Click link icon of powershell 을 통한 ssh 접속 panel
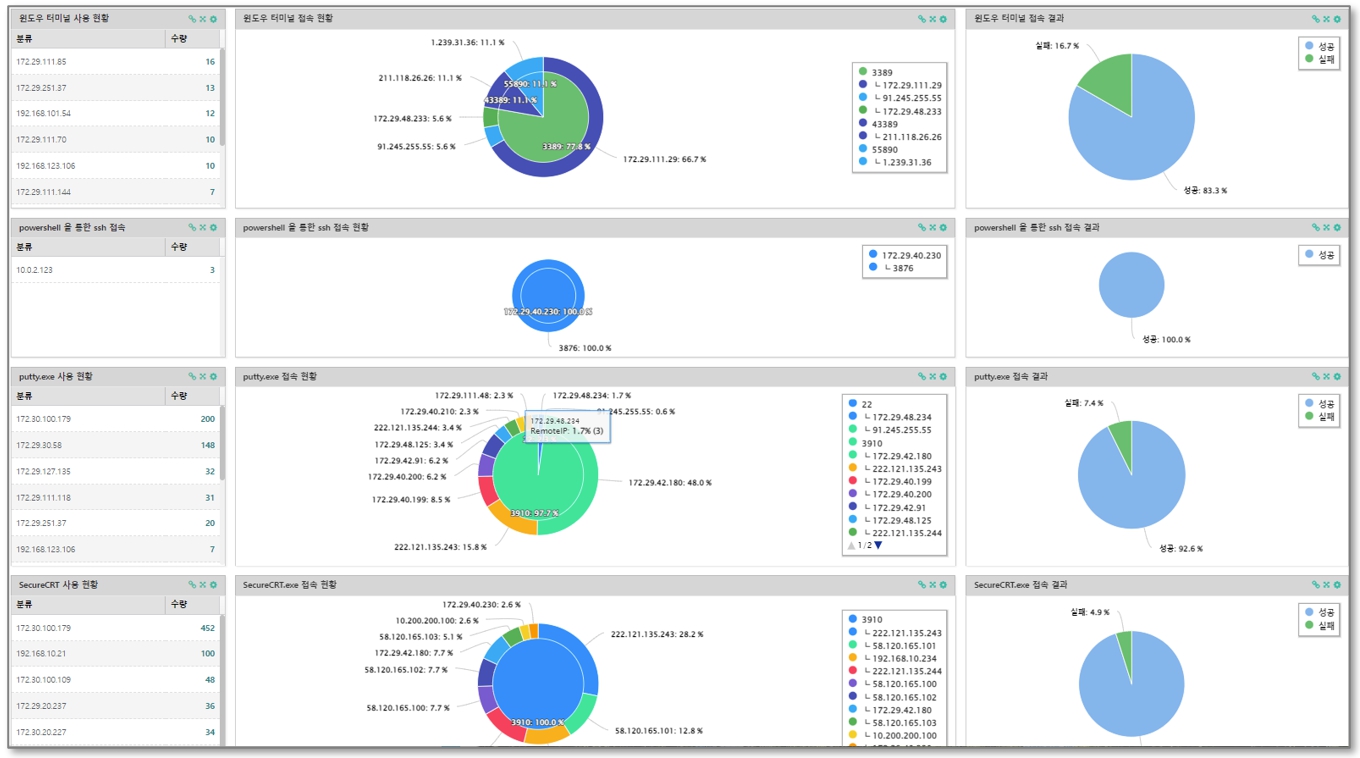Viewport: 1360px width, 758px height. click(193, 228)
